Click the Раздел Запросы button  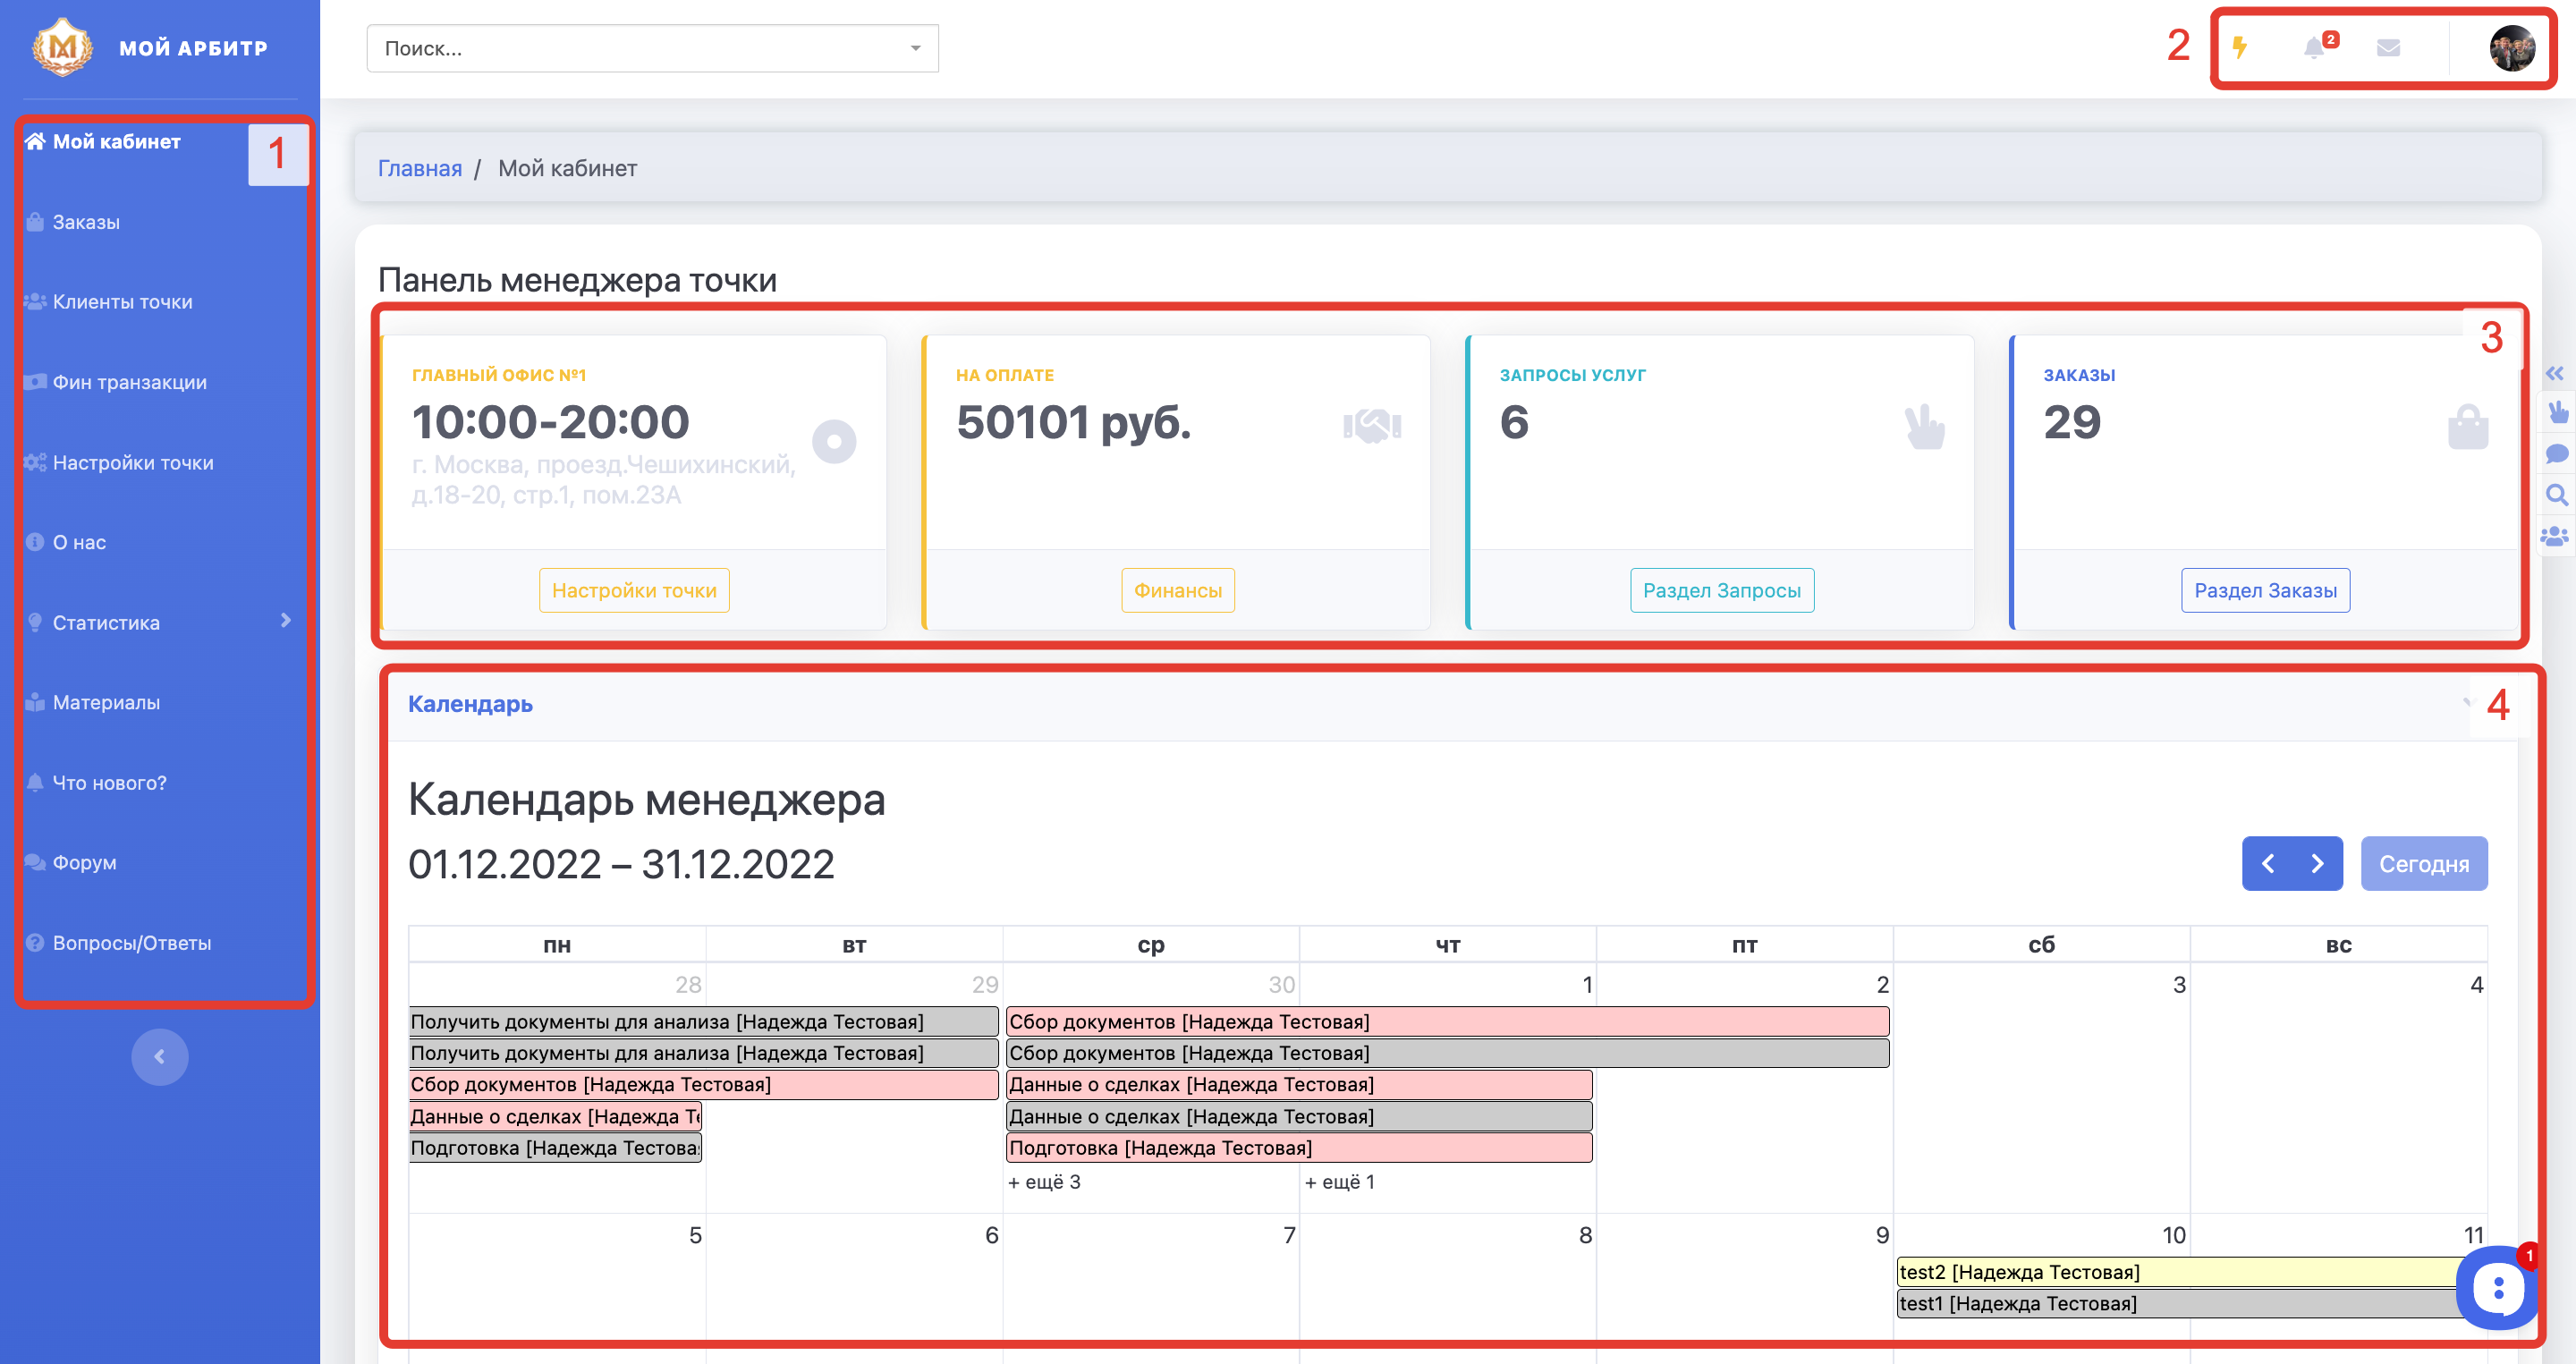coord(1721,590)
